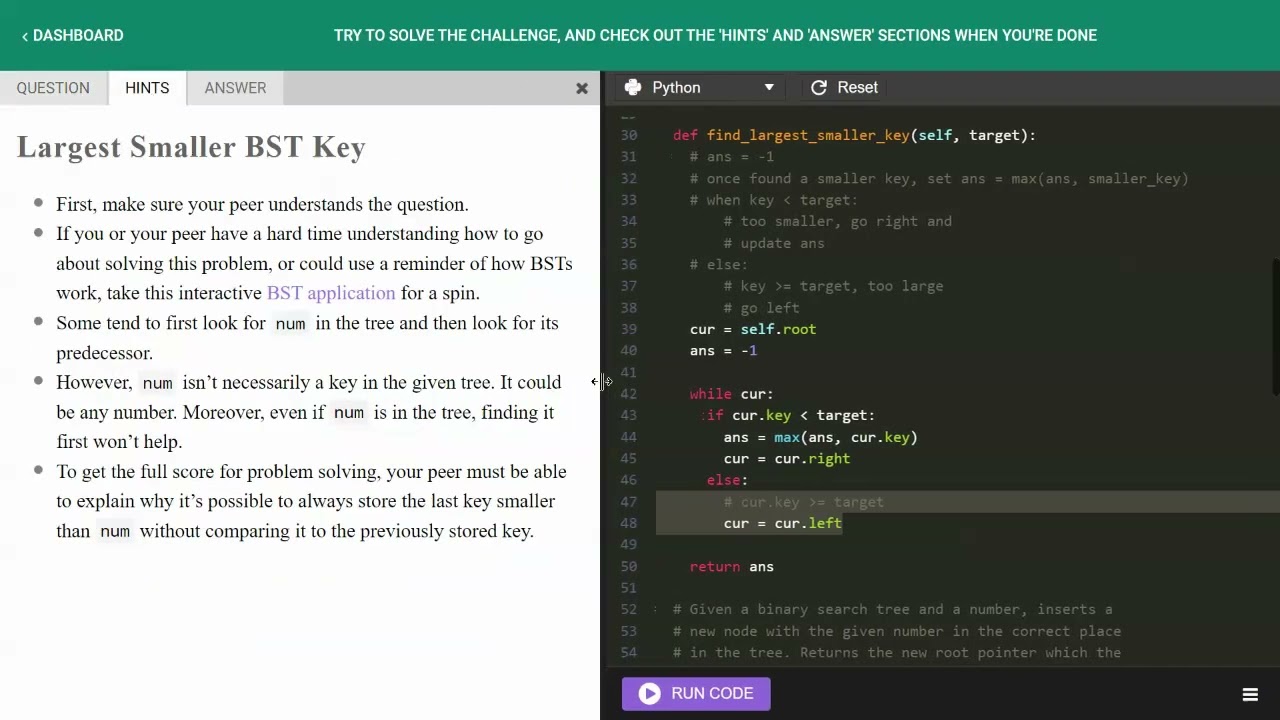
Task: Click the play icon inside RUN CODE button
Action: 649,693
